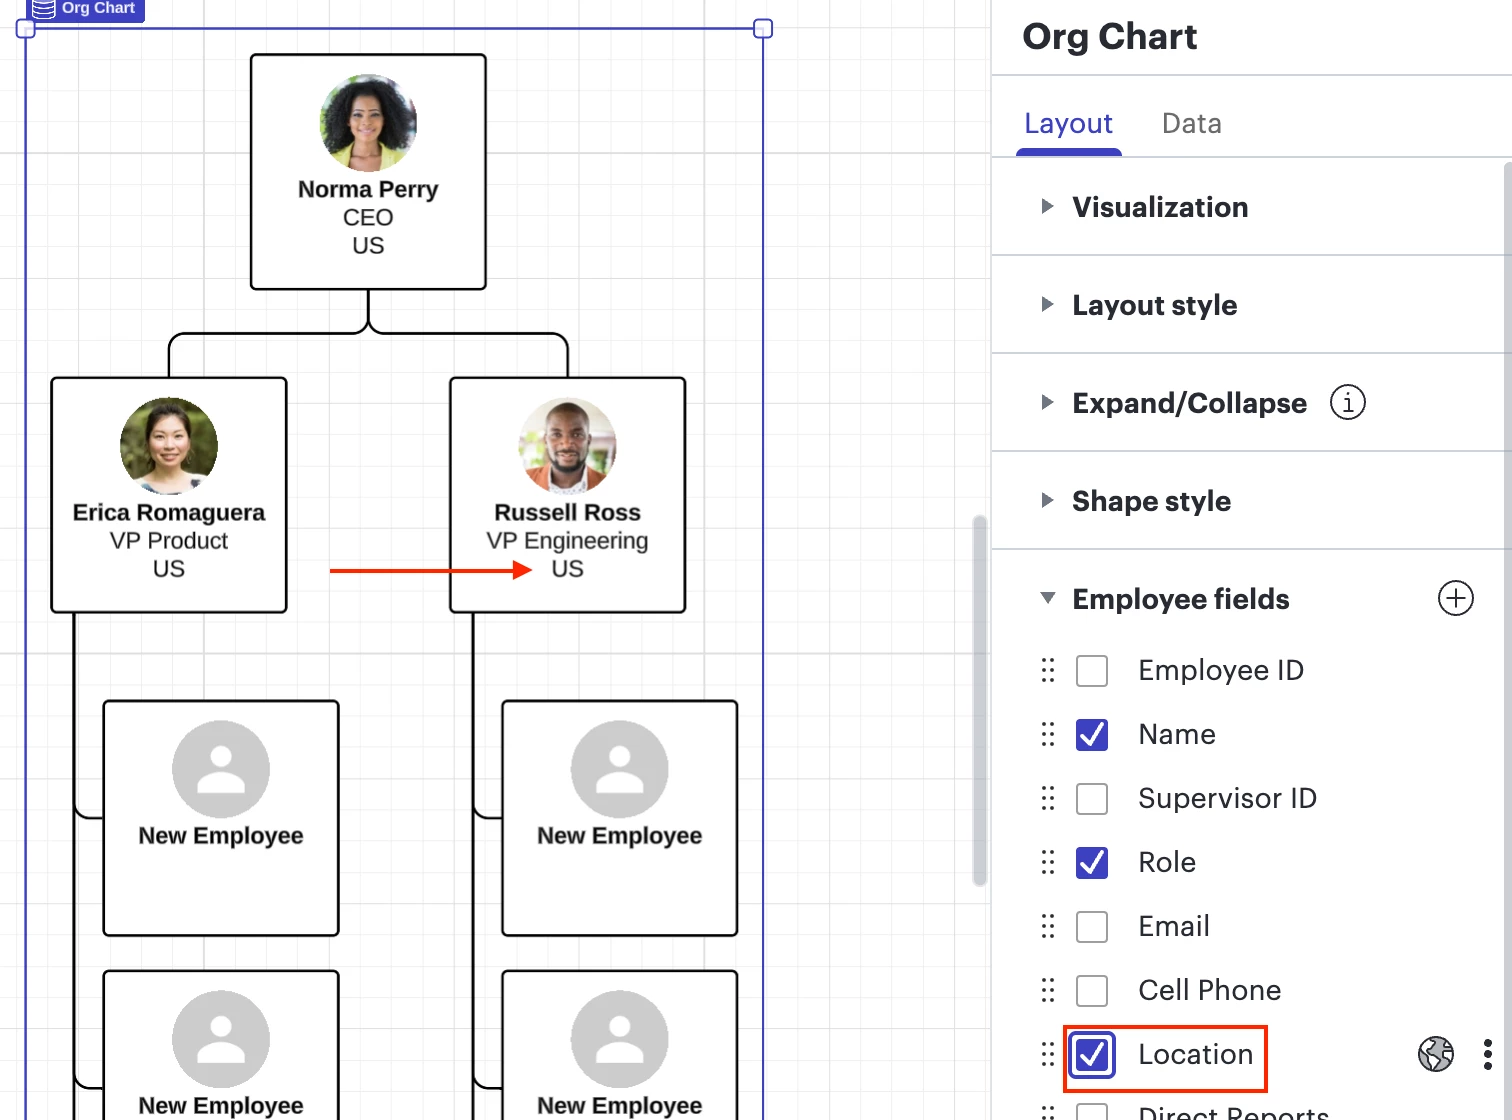This screenshot has height=1120, width=1512.
Task: Select Russell Ross's photo
Action: [x=567, y=446]
